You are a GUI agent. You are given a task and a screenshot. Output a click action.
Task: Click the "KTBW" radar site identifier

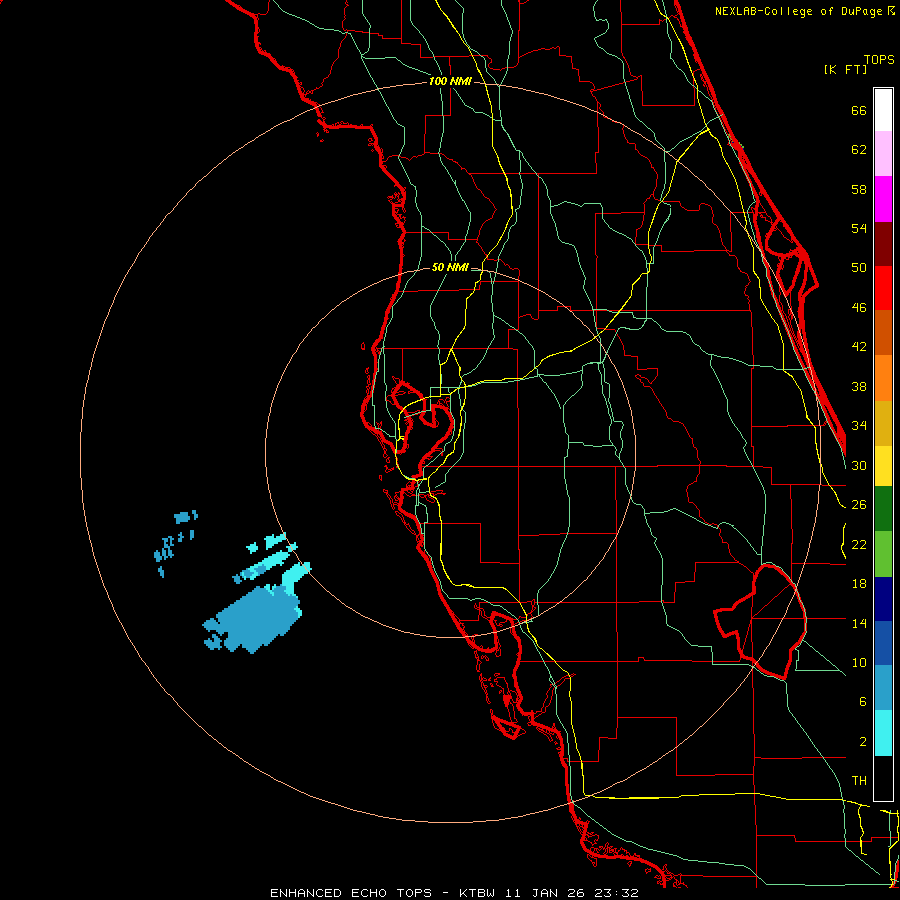(478, 893)
